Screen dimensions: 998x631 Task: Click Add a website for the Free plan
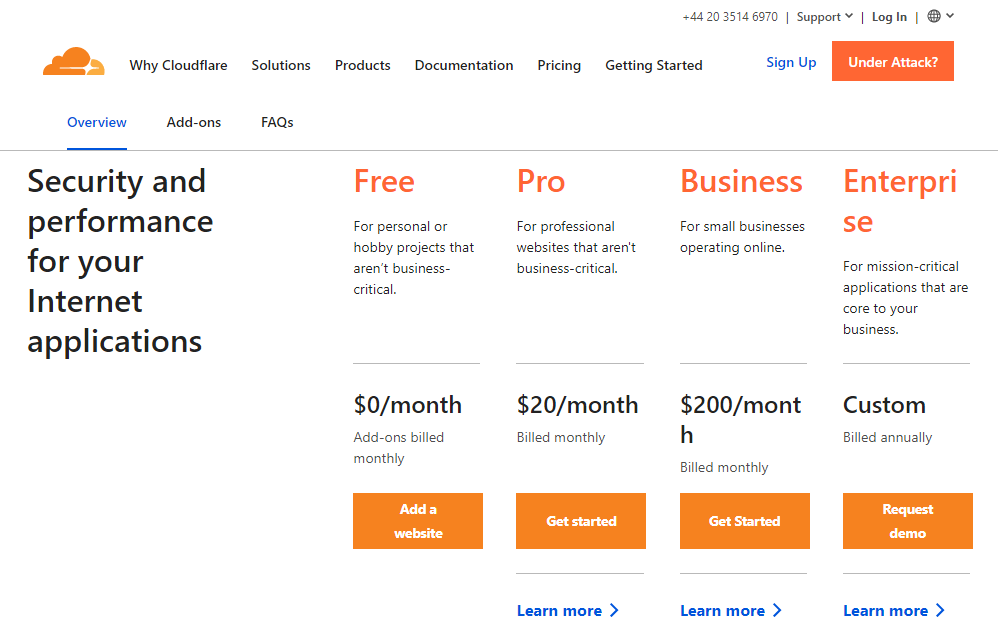click(417, 521)
